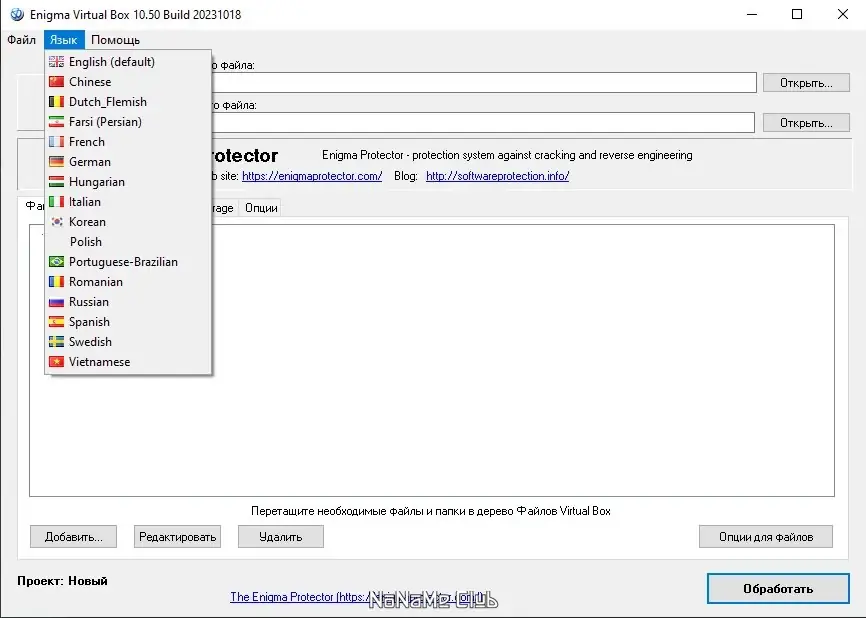Open the Файл menu
This screenshot has height=618, width=866.
point(22,40)
